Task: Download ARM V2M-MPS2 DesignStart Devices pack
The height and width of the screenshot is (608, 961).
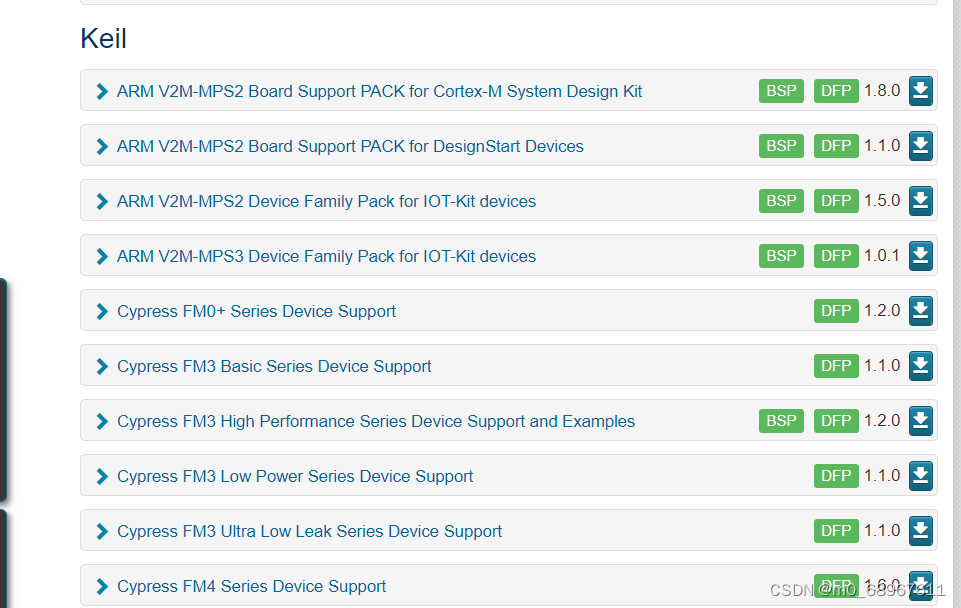Action: 921,146
